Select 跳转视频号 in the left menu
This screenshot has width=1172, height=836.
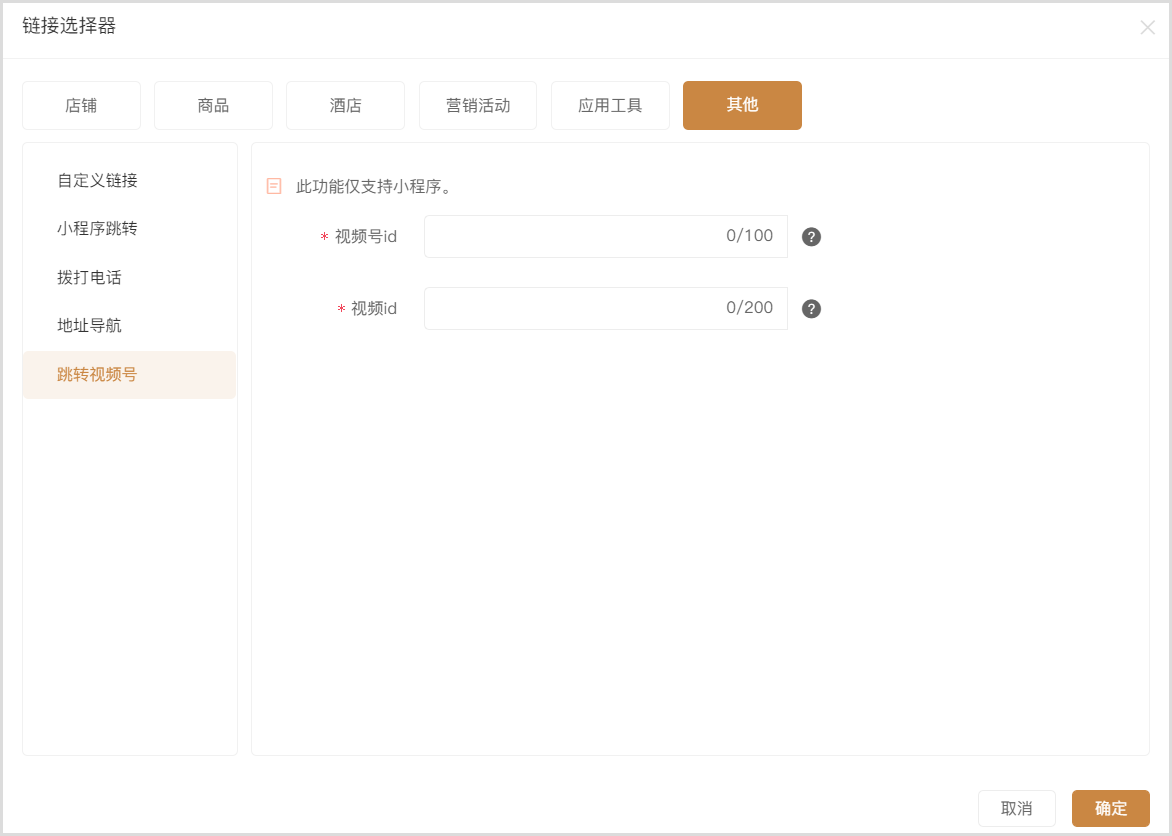98,375
